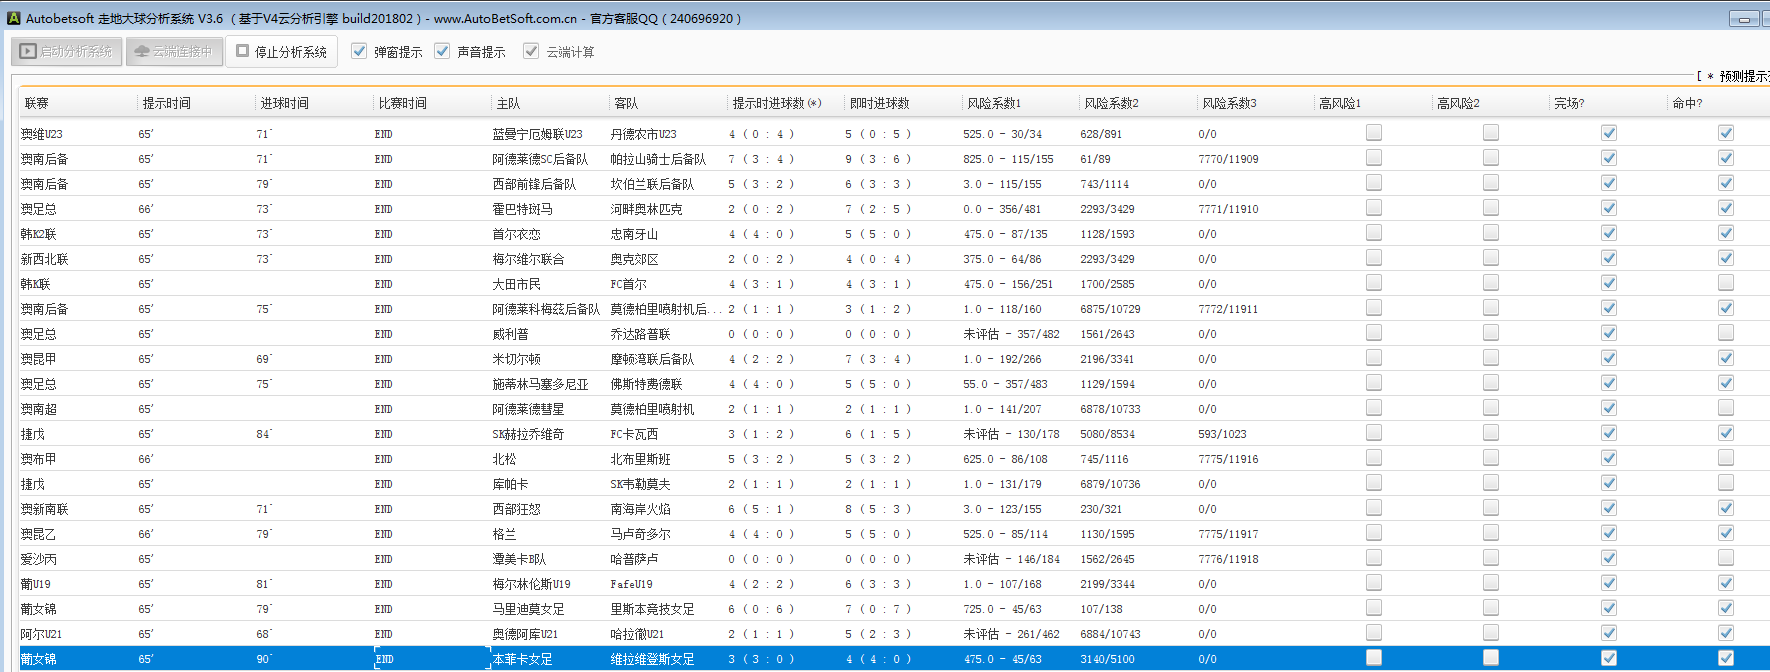Image resolution: width=1770 pixels, height=672 pixels.
Task: Click the cloud icon on 云端连接中 button
Action: click(142, 51)
